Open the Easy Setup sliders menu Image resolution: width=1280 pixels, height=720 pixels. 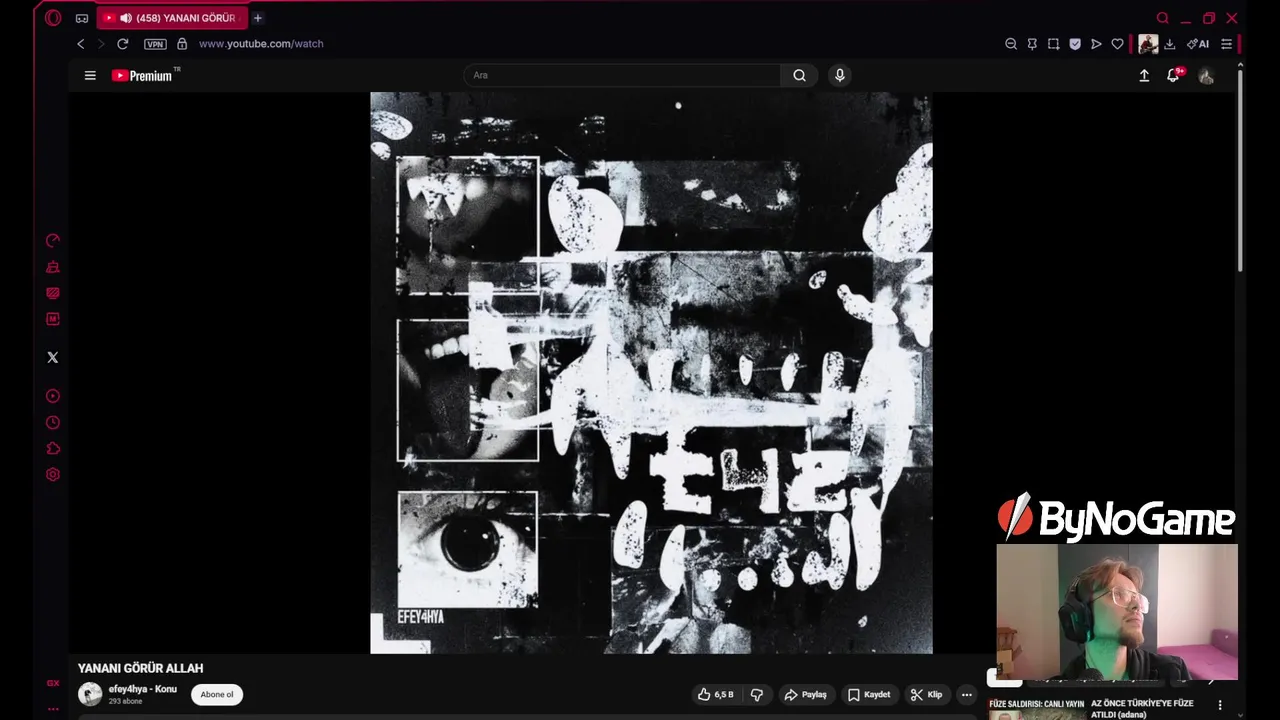1226,44
